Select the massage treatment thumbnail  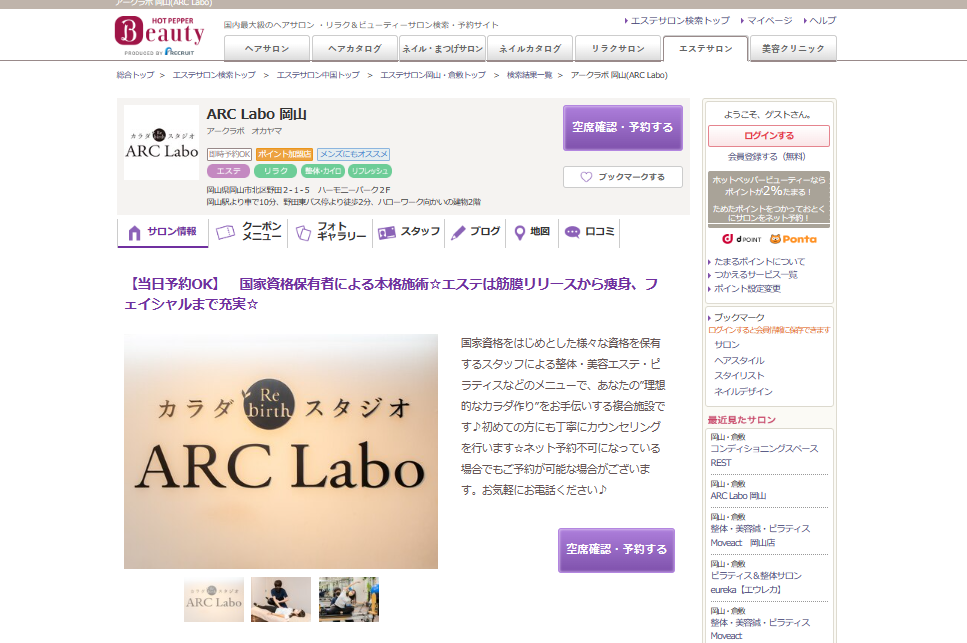pos(281,599)
